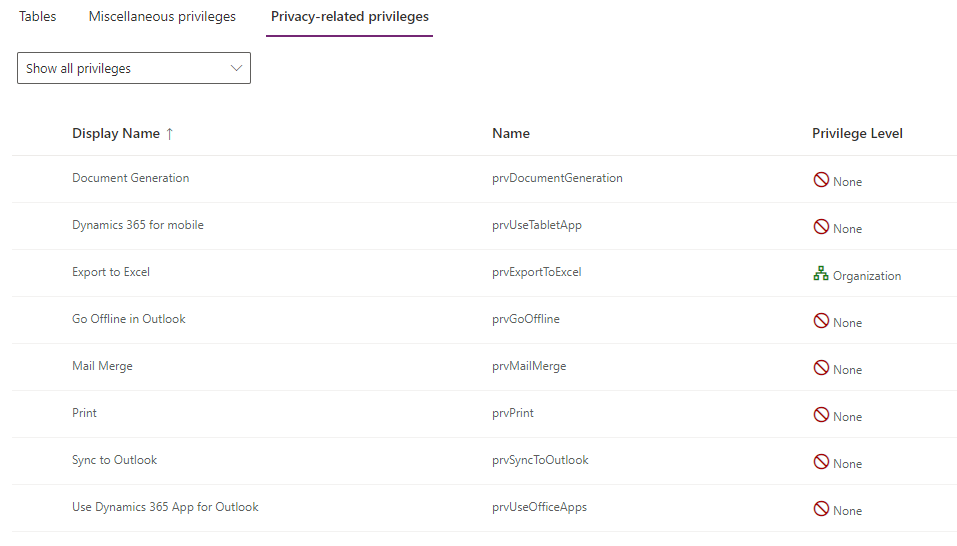Viewport: 957px width, 546px height.
Task: Click the Print display name row
Action: [85, 413]
